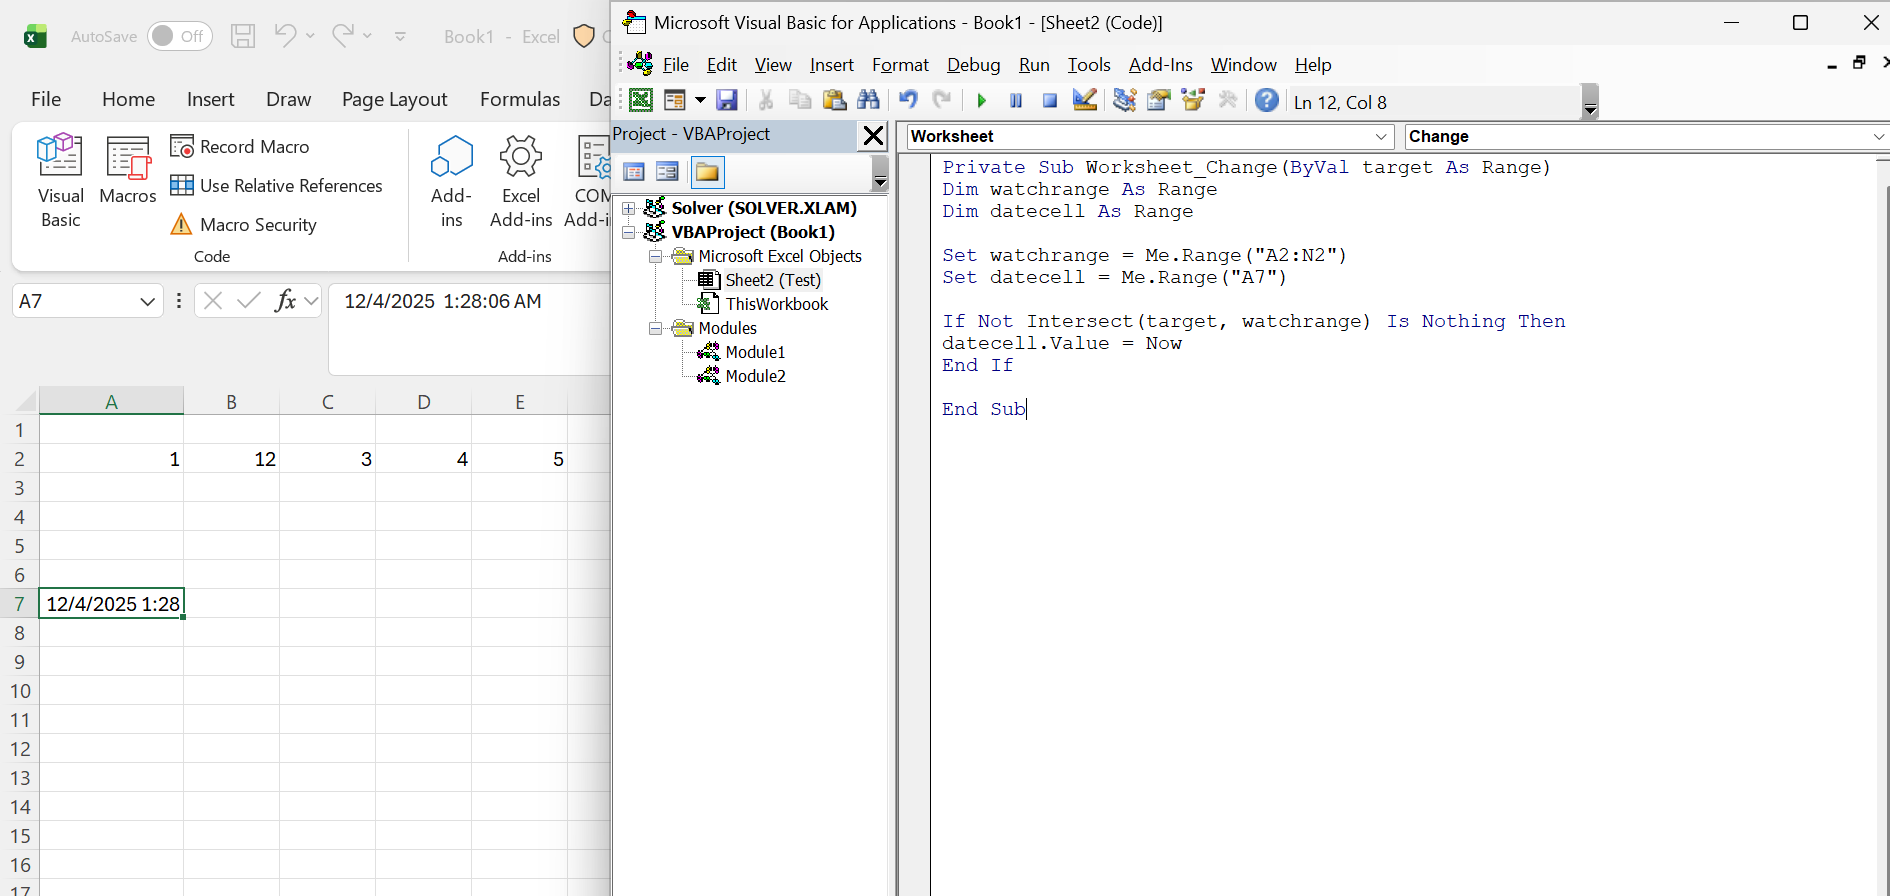Switch to the Home ribbon tab
1890x896 pixels.
tap(128, 99)
